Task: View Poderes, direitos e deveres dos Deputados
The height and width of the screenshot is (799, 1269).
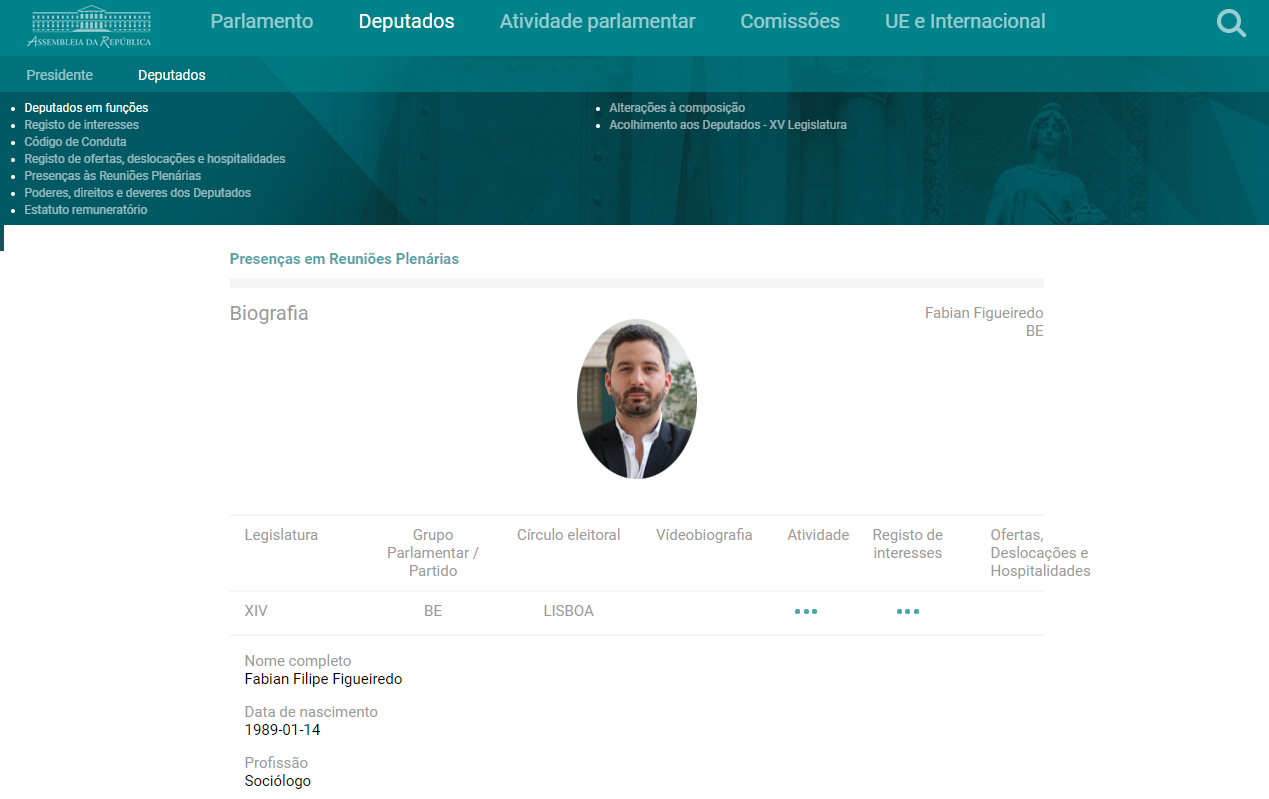Action: click(137, 193)
